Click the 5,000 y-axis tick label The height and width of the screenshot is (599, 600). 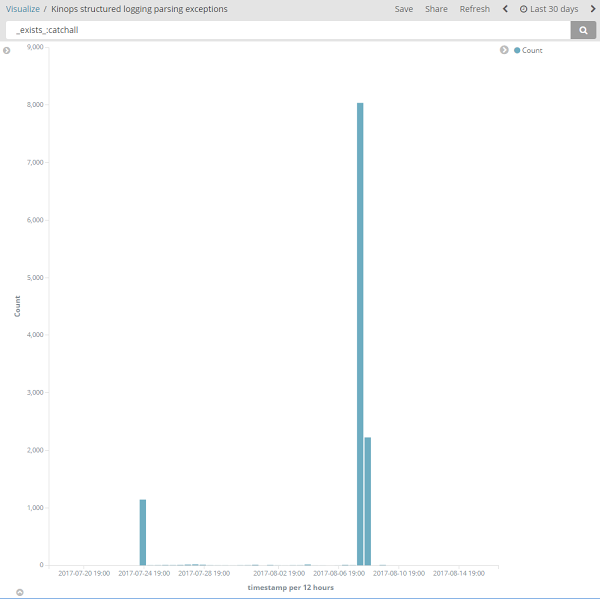tap(35, 277)
